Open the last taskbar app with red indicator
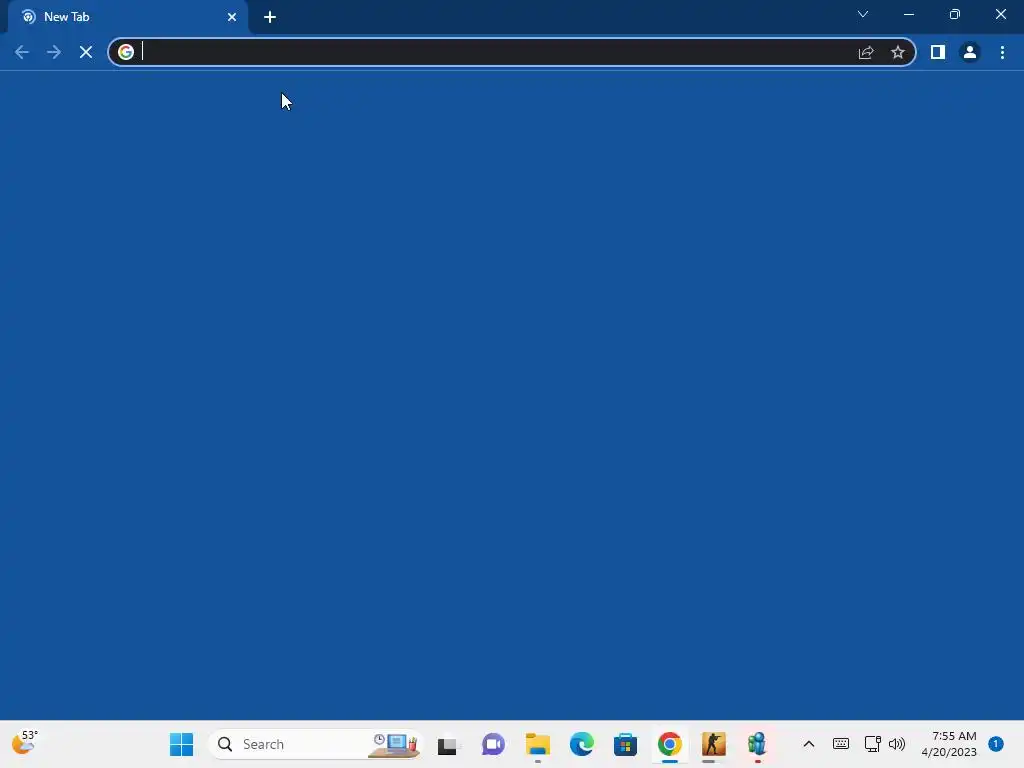Image resolution: width=1024 pixels, height=768 pixels. [x=757, y=744]
